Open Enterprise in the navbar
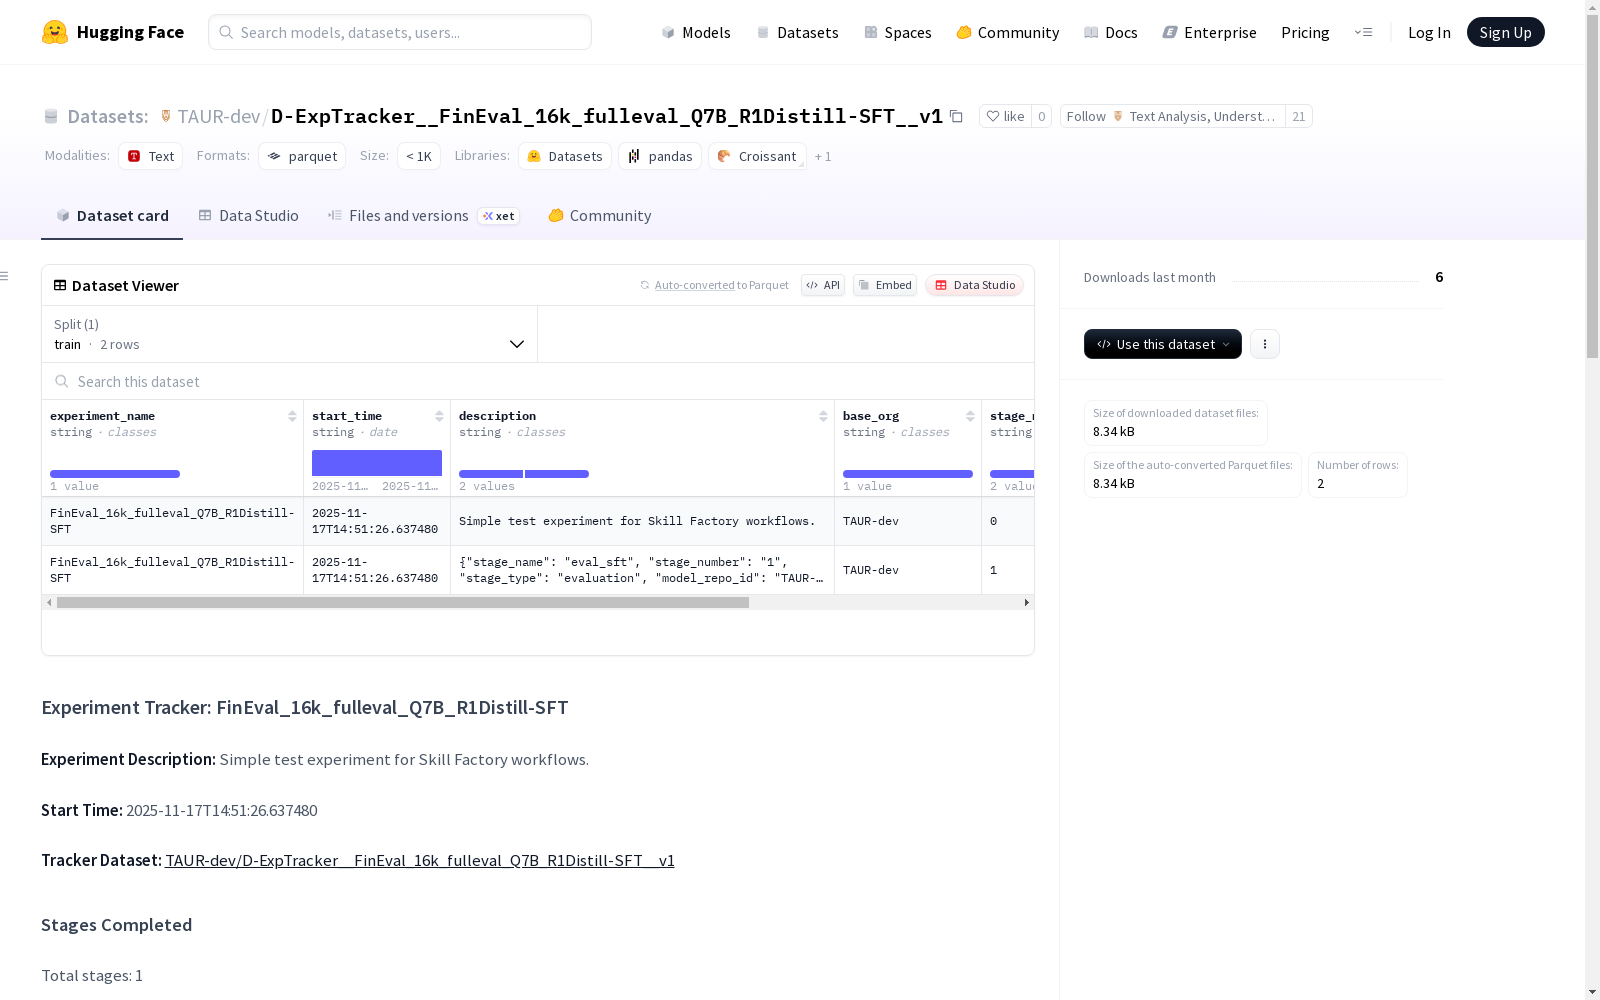The width and height of the screenshot is (1600, 1000). 1210,32
